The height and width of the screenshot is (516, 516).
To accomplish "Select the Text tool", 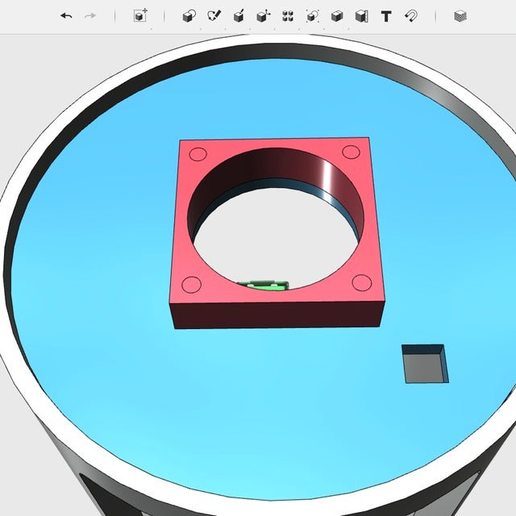I will click(386, 16).
